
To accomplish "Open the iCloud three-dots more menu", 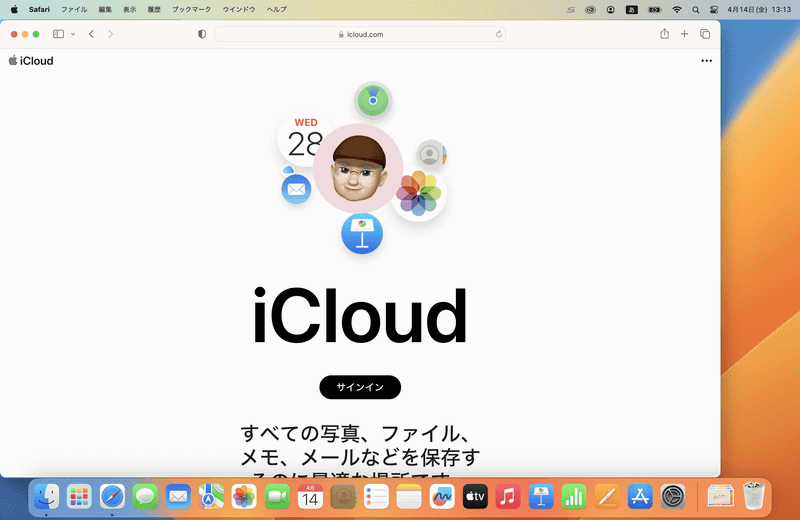I will [x=706, y=61].
